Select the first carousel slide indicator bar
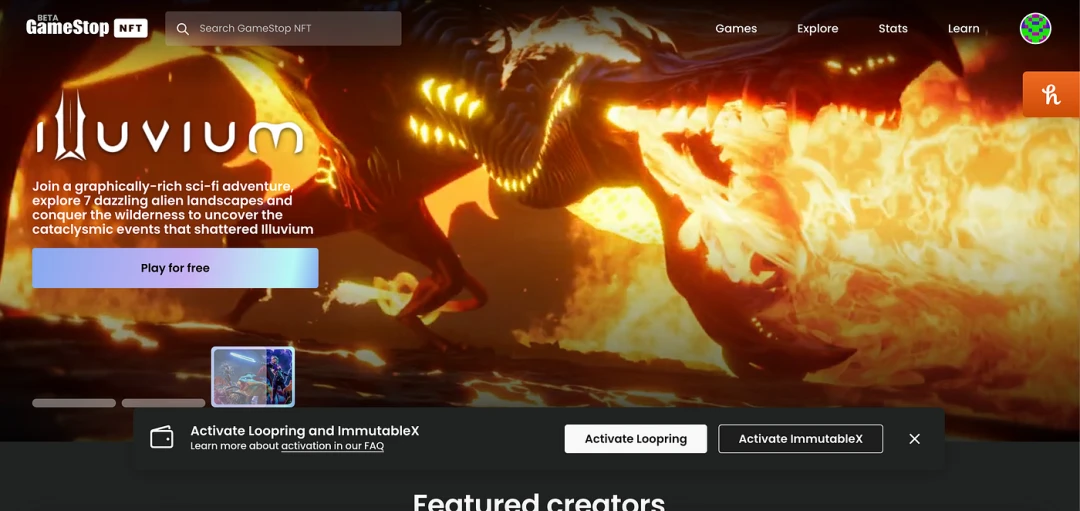1080x511 pixels. (x=74, y=403)
